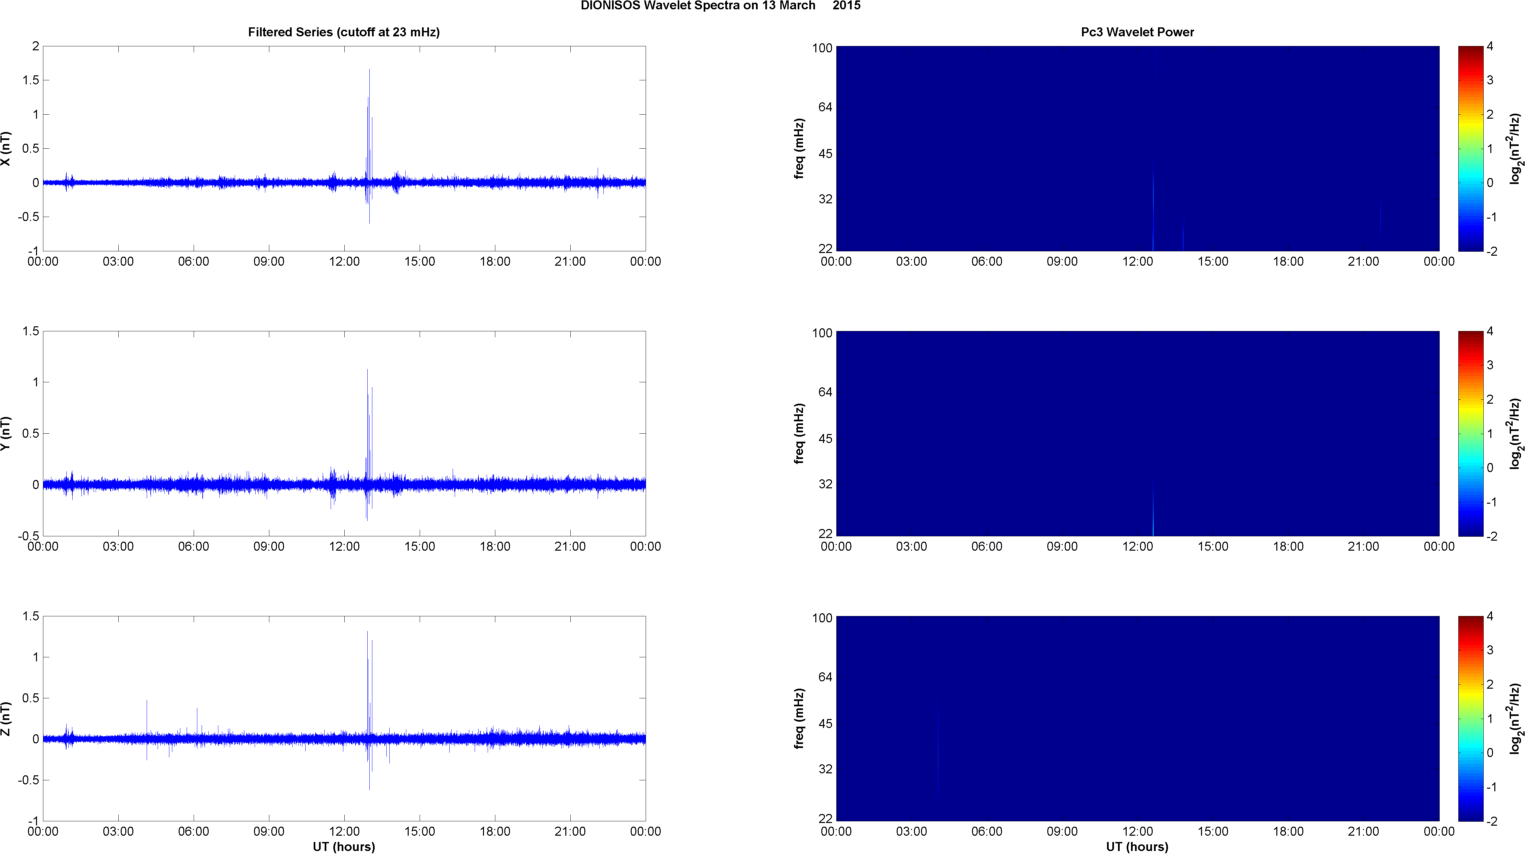Click 'UT (hours)' label under the bottom wavelet spectrum
The width and height of the screenshot is (1525, 854).
[x=1137, y=847]
